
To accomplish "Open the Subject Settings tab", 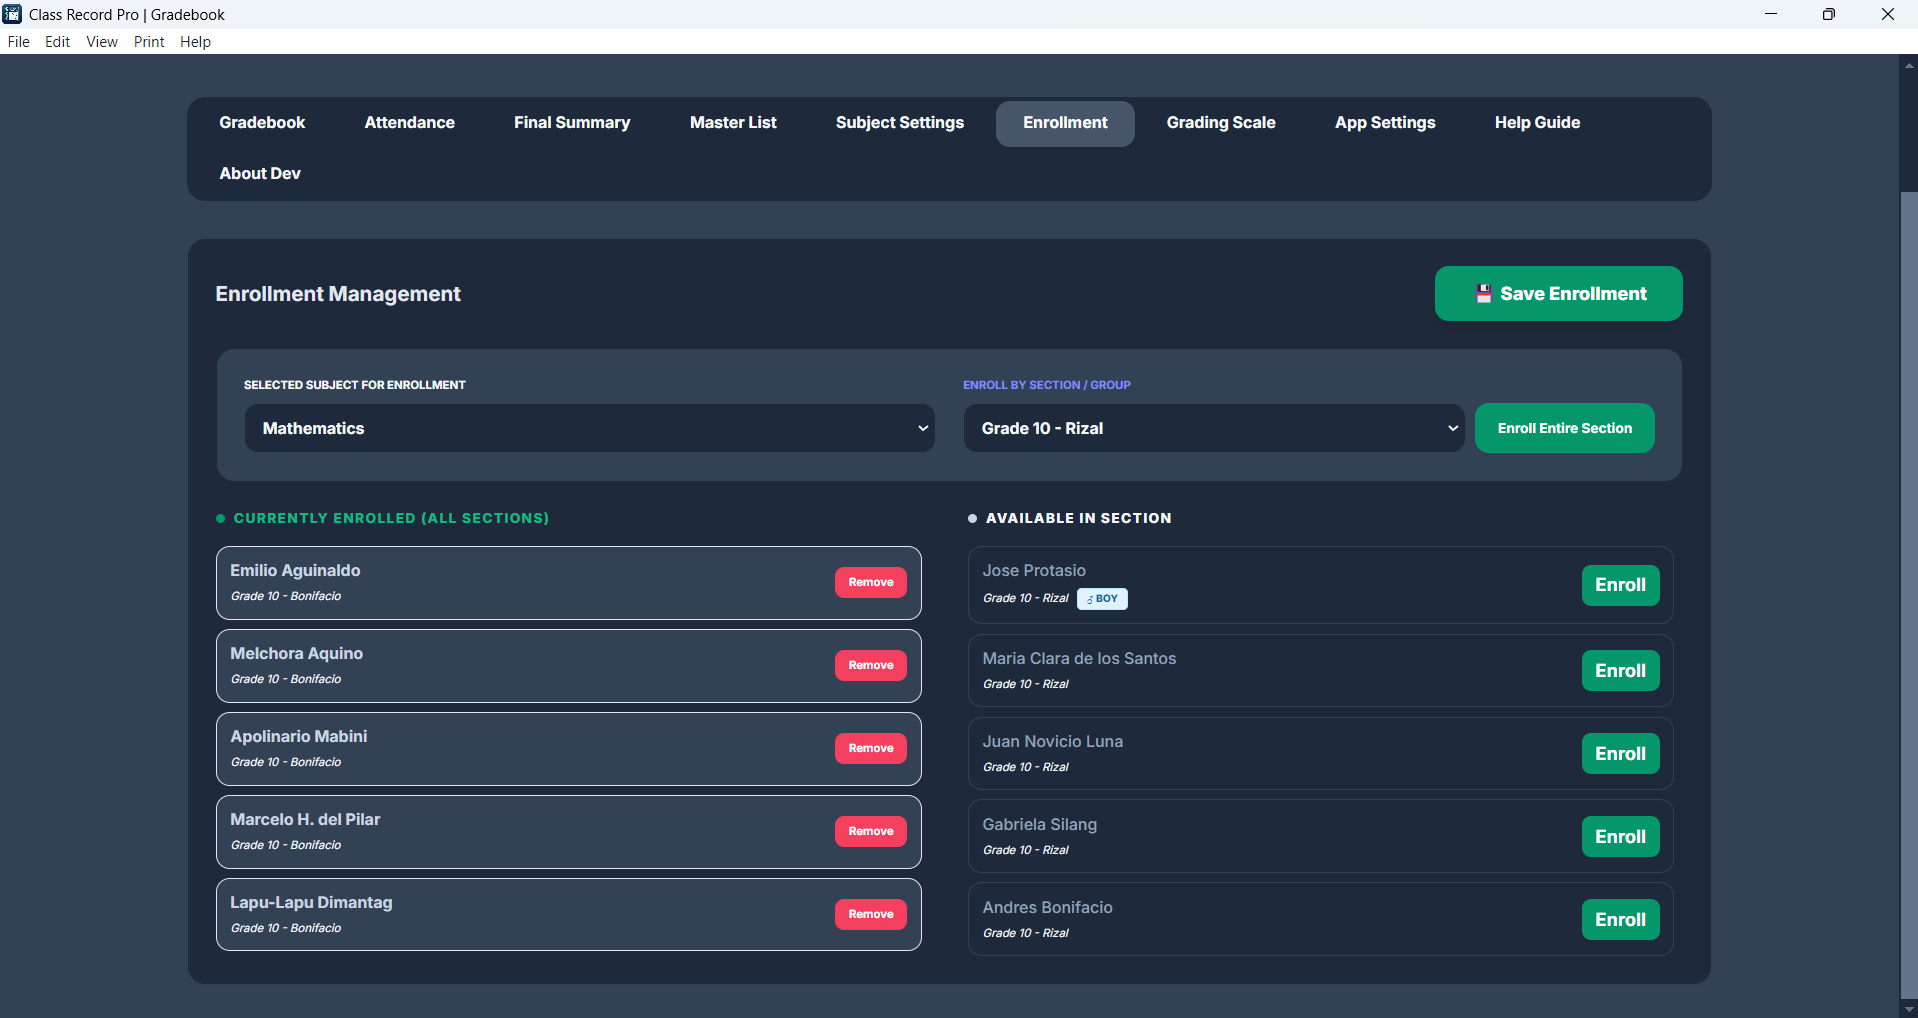I will (899, 123).
